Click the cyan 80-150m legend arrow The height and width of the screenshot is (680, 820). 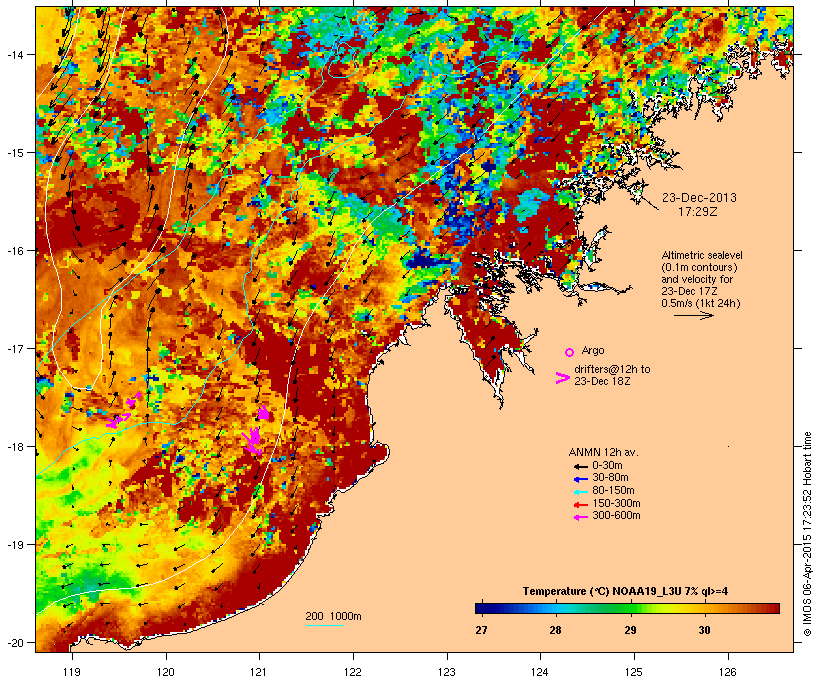(x=580, y=492)
